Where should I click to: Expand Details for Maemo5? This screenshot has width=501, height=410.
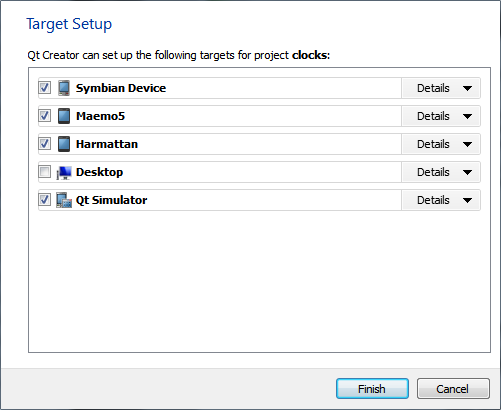pyautogui.click(x=441, y=116)
